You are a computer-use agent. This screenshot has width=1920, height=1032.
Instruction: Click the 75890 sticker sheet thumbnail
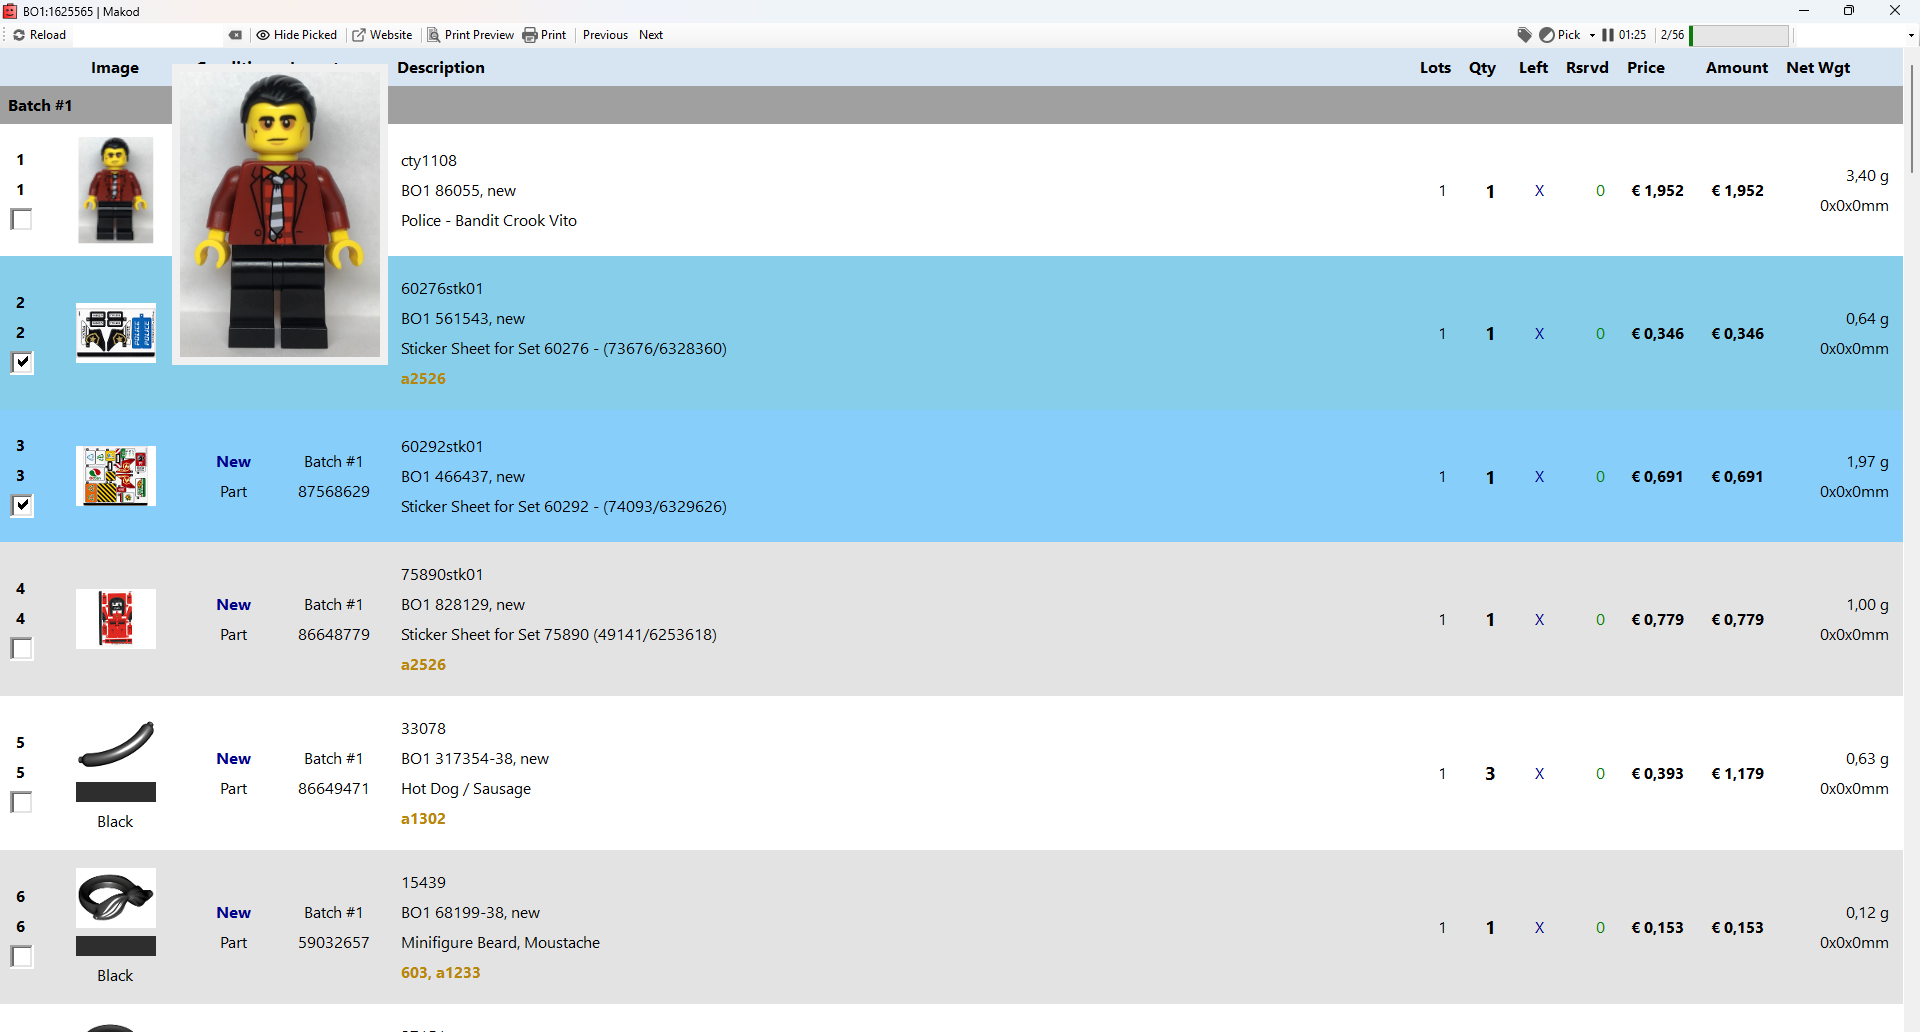click(116, 619)
